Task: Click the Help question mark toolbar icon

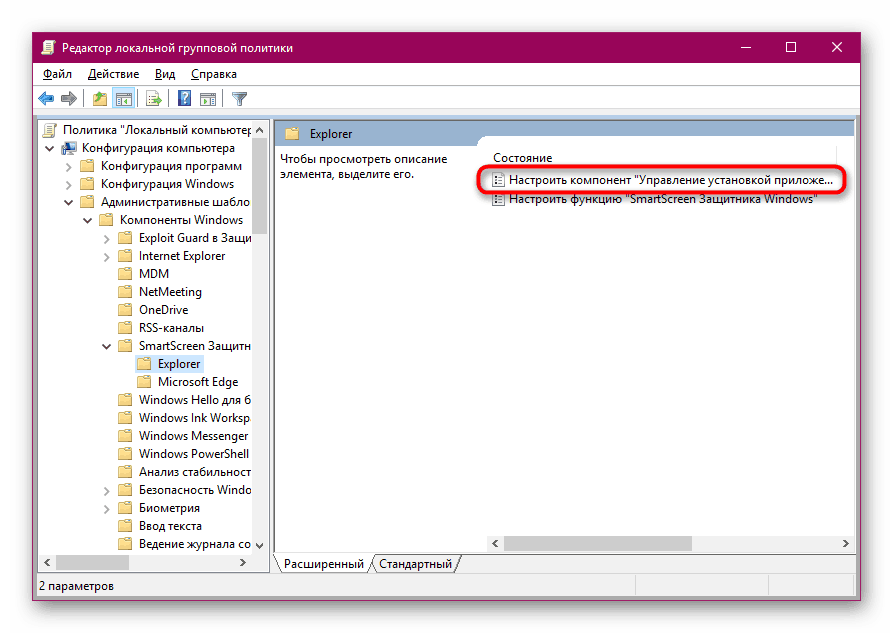Action: 185,99
